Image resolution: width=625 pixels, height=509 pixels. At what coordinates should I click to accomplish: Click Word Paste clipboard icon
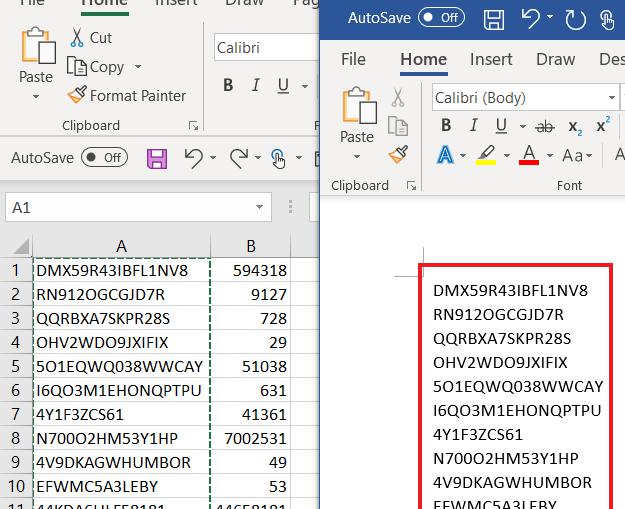[x=360, y=105]
